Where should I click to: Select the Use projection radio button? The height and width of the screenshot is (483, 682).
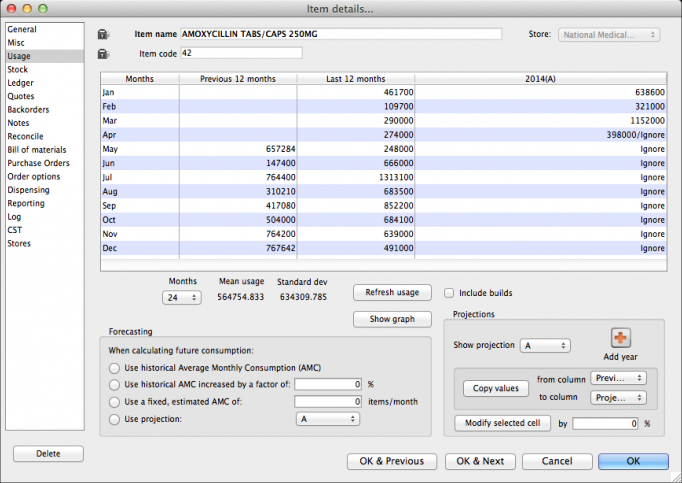point(114,419)
